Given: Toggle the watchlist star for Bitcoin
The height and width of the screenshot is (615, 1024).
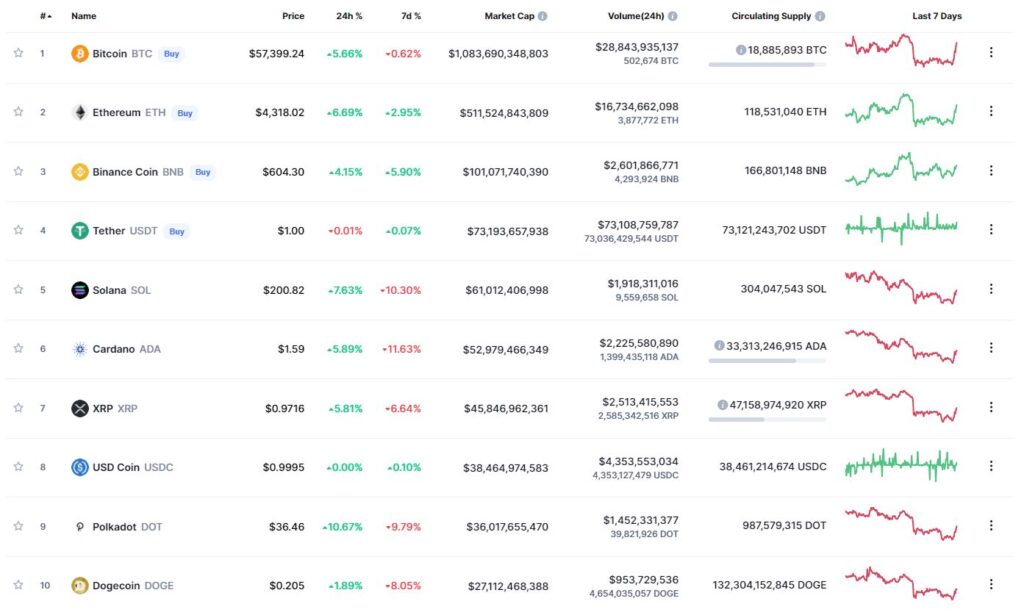Looking at the screenshot, I should tap(18, 53).
